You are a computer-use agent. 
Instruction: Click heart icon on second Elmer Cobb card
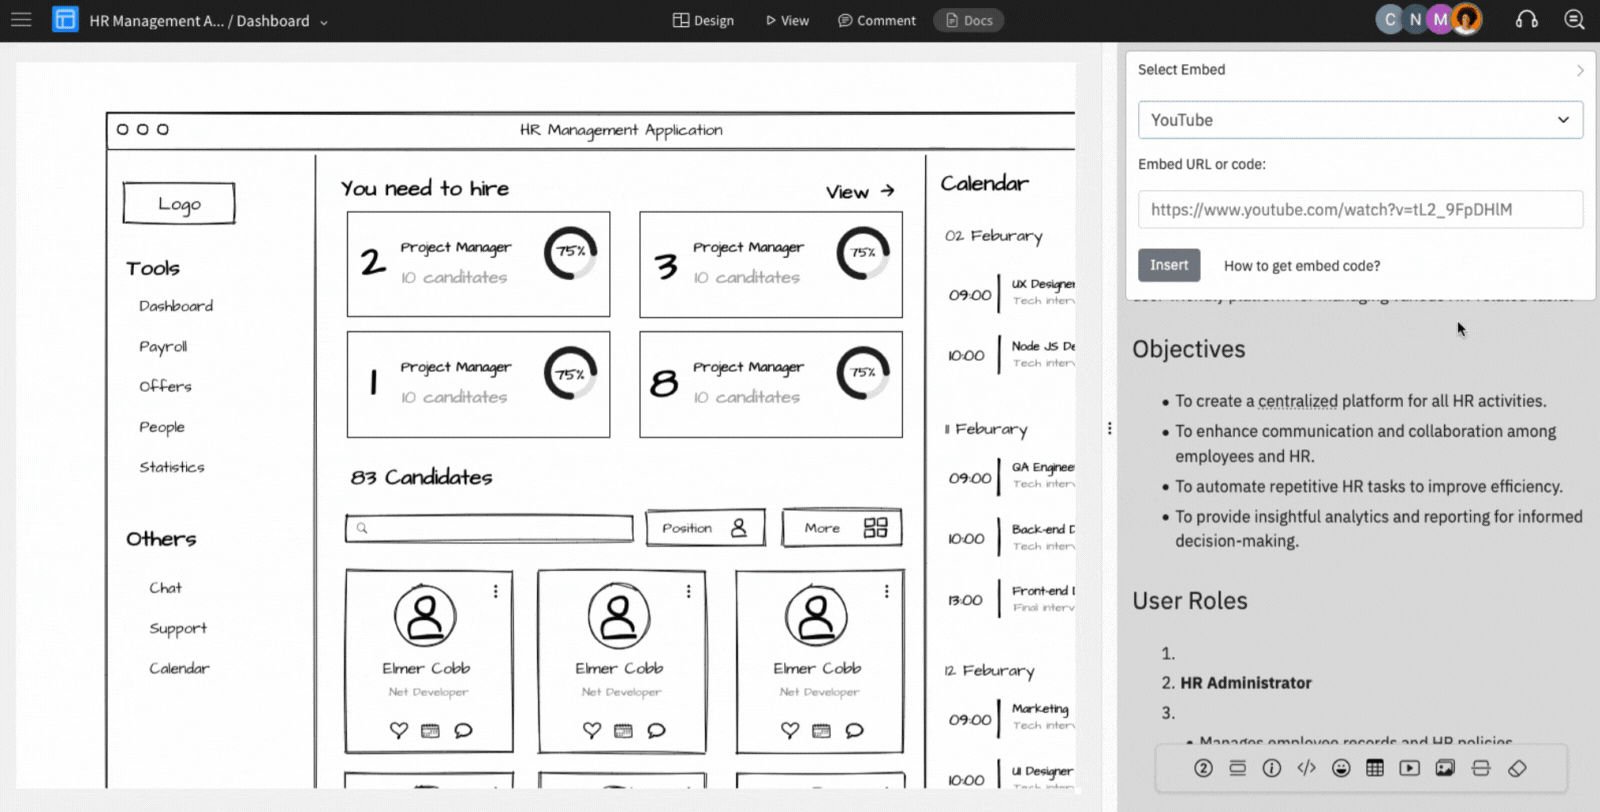[x=592, y=731]
